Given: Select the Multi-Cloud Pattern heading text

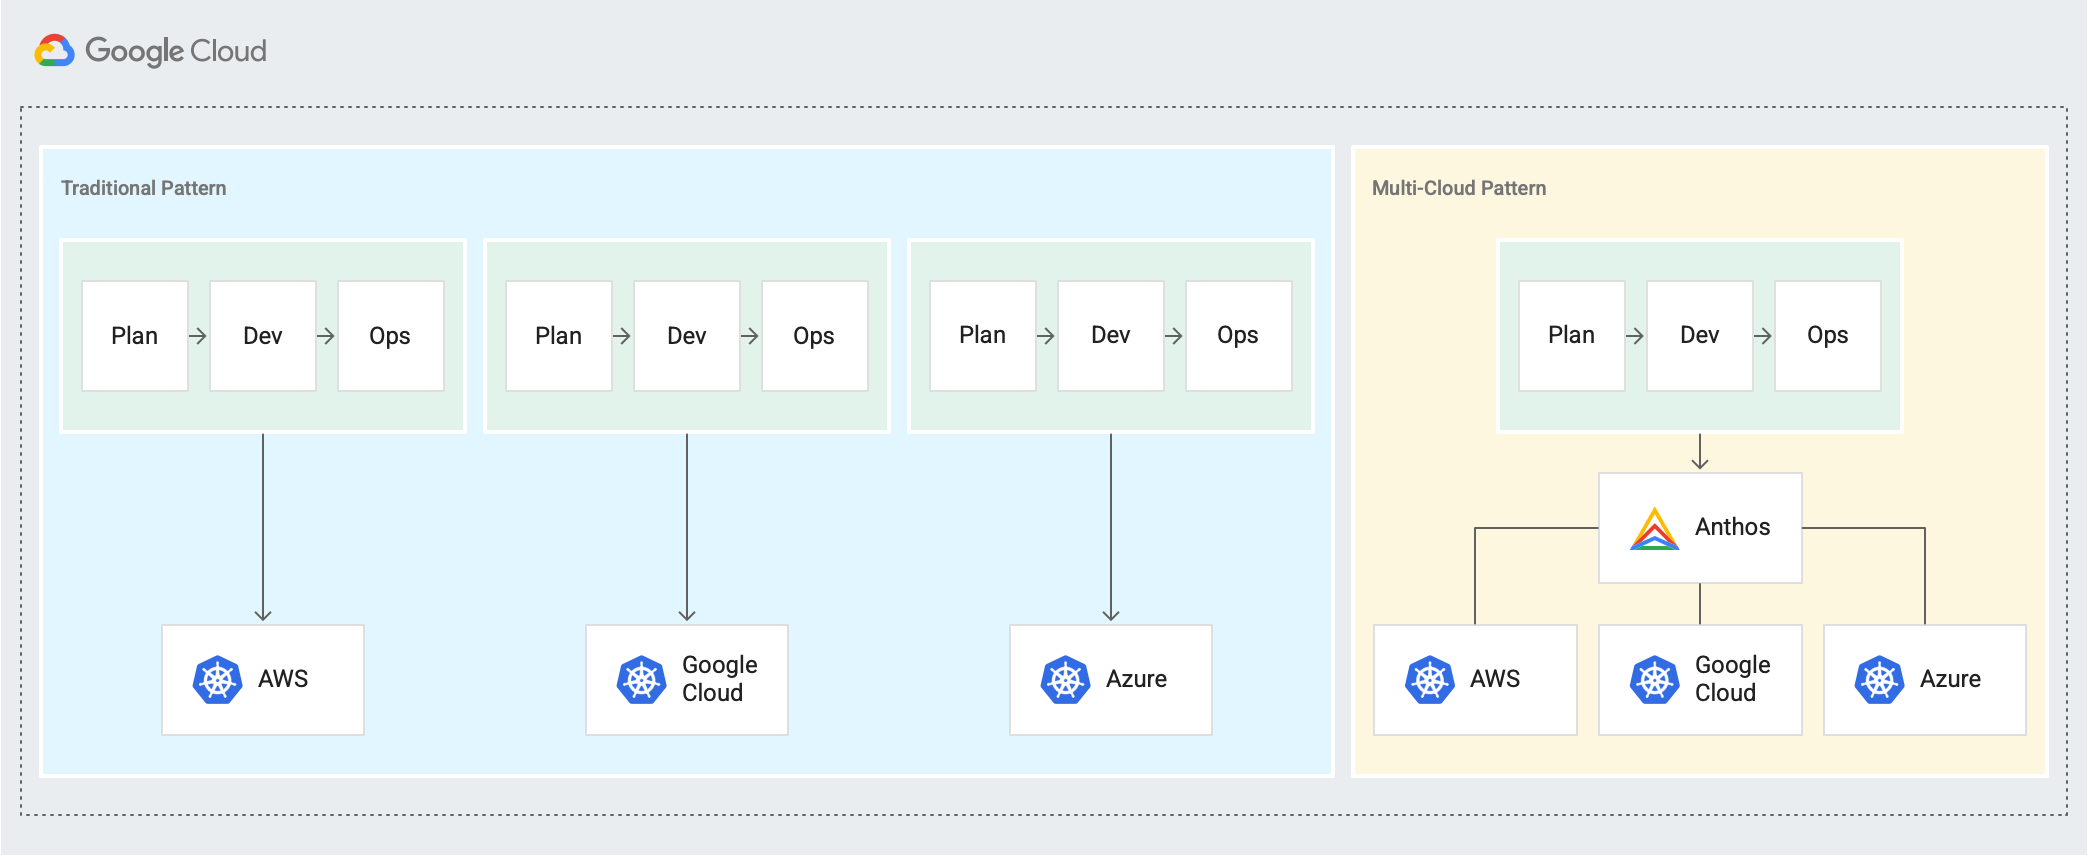Looking at the screenshot, I should (1458, 188).
